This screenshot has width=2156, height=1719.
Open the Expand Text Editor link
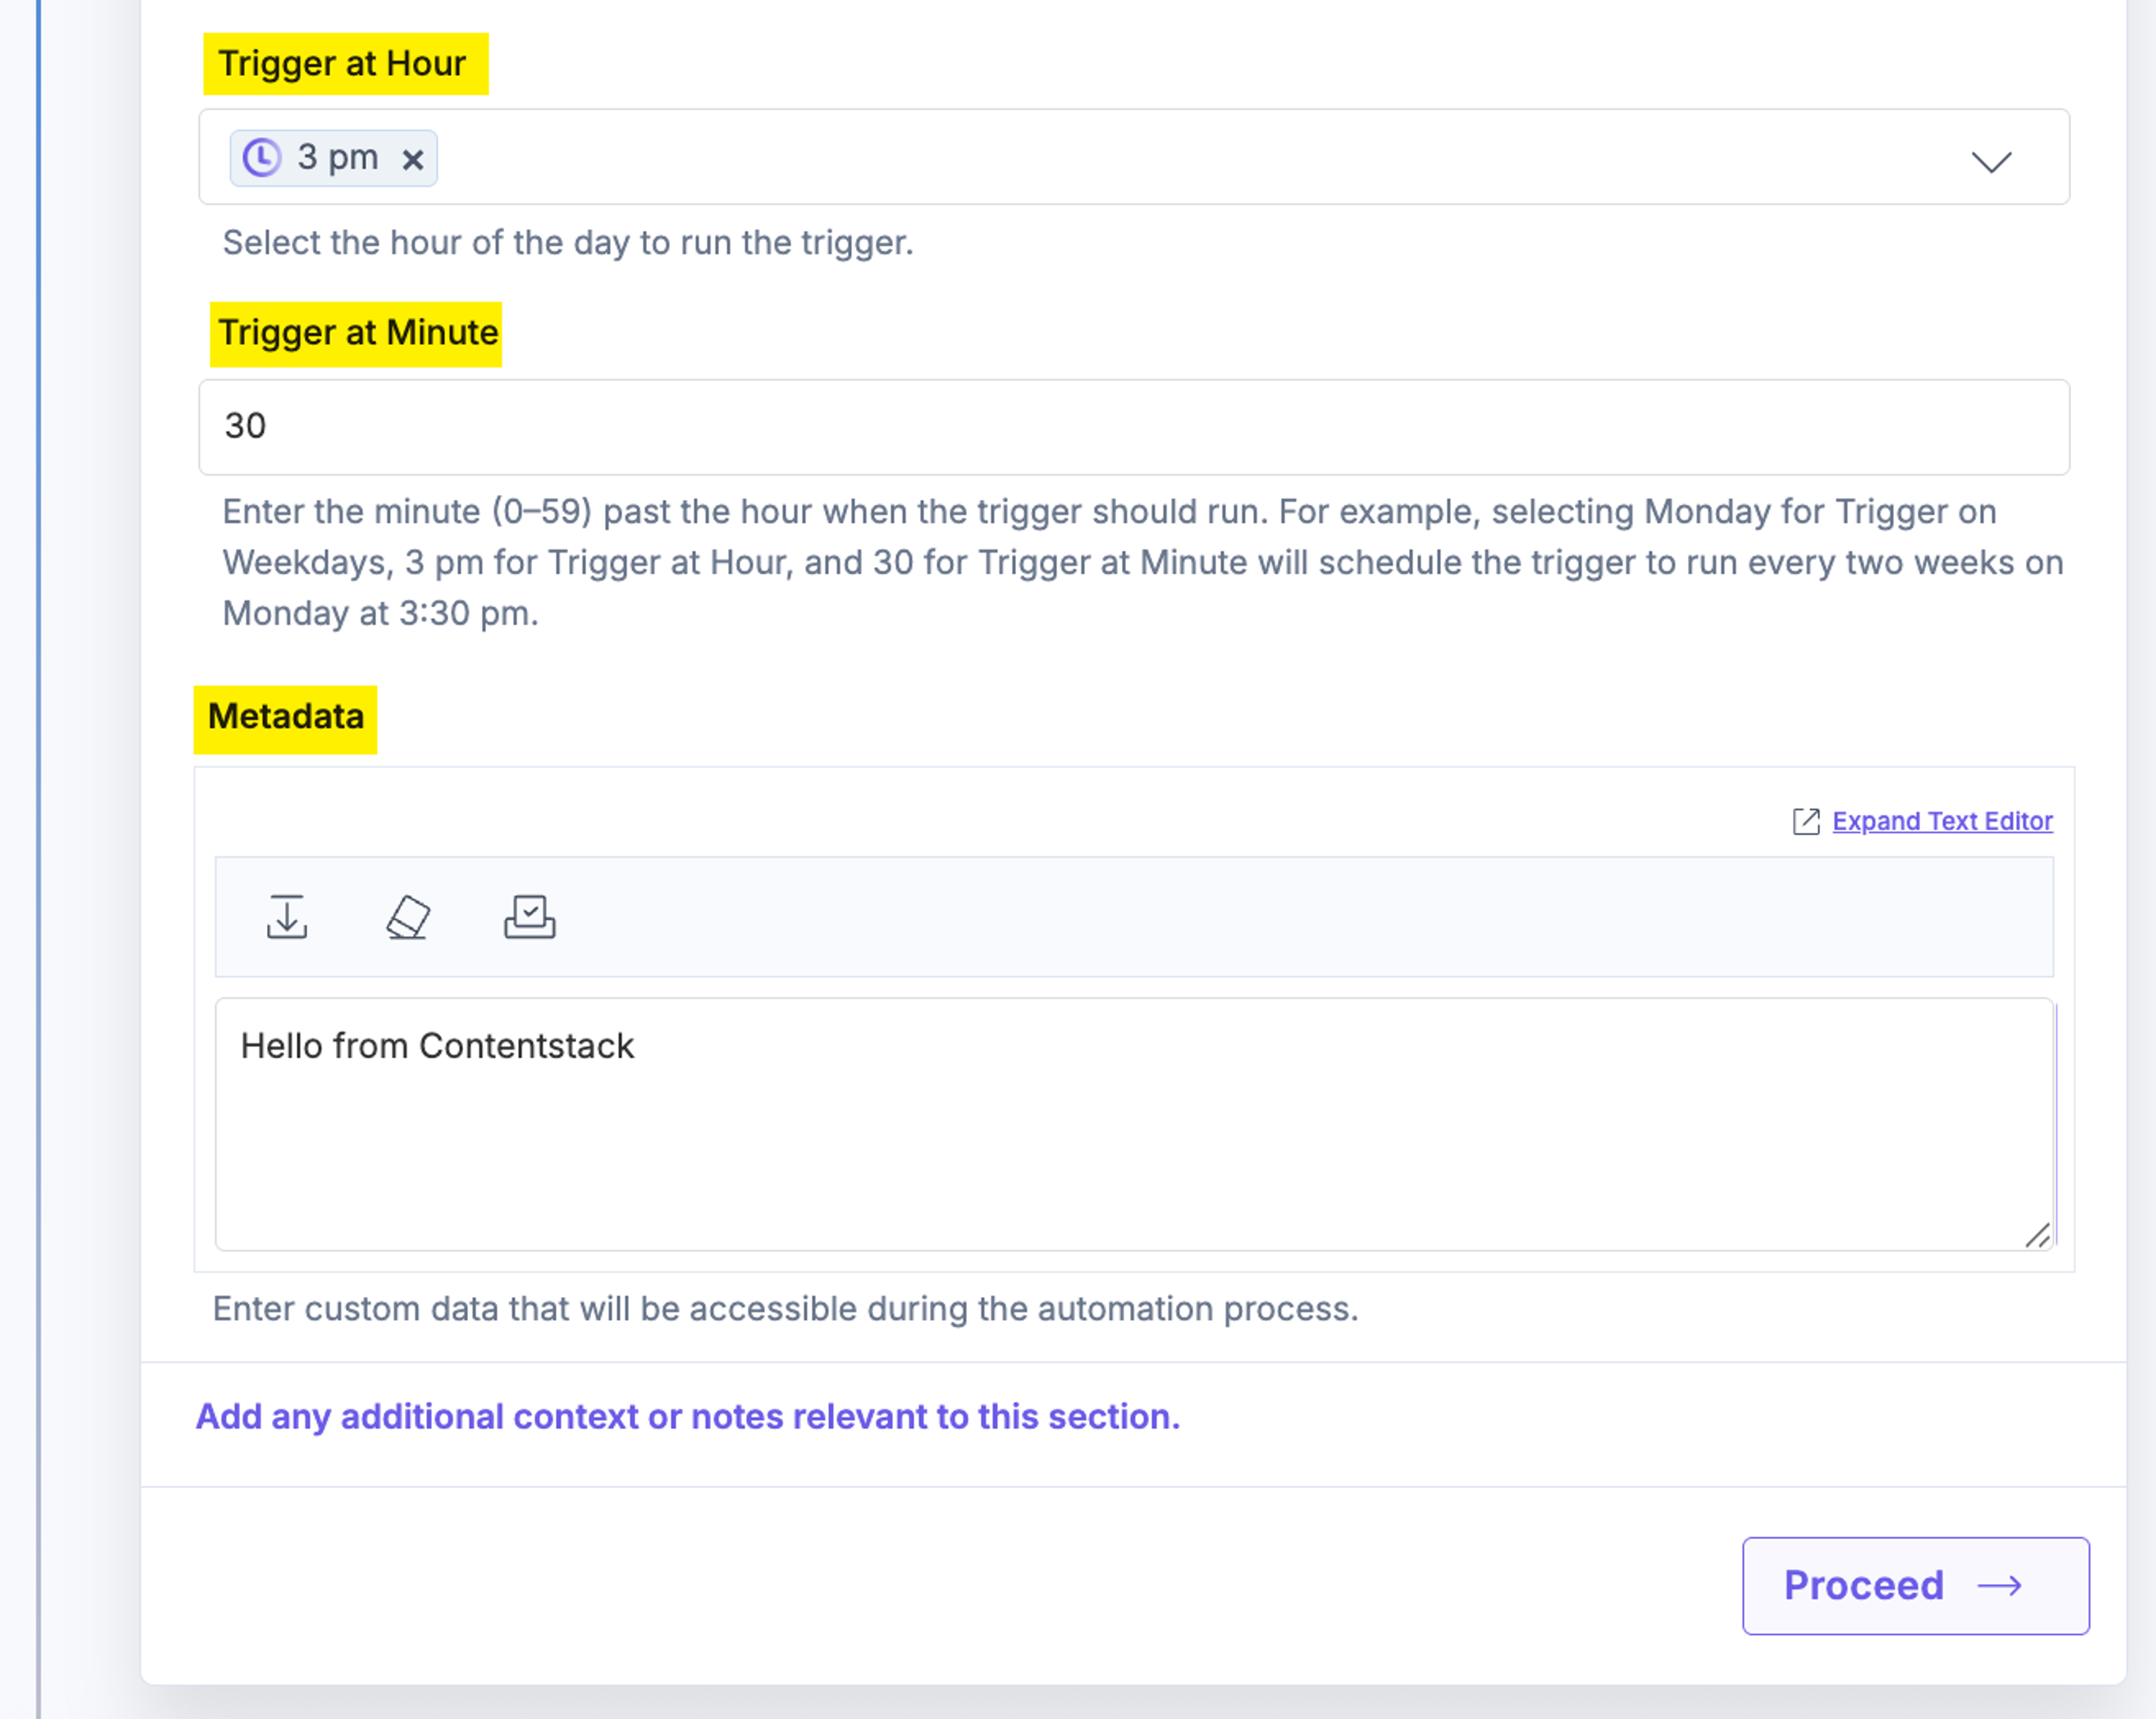tap(1941, 821)
